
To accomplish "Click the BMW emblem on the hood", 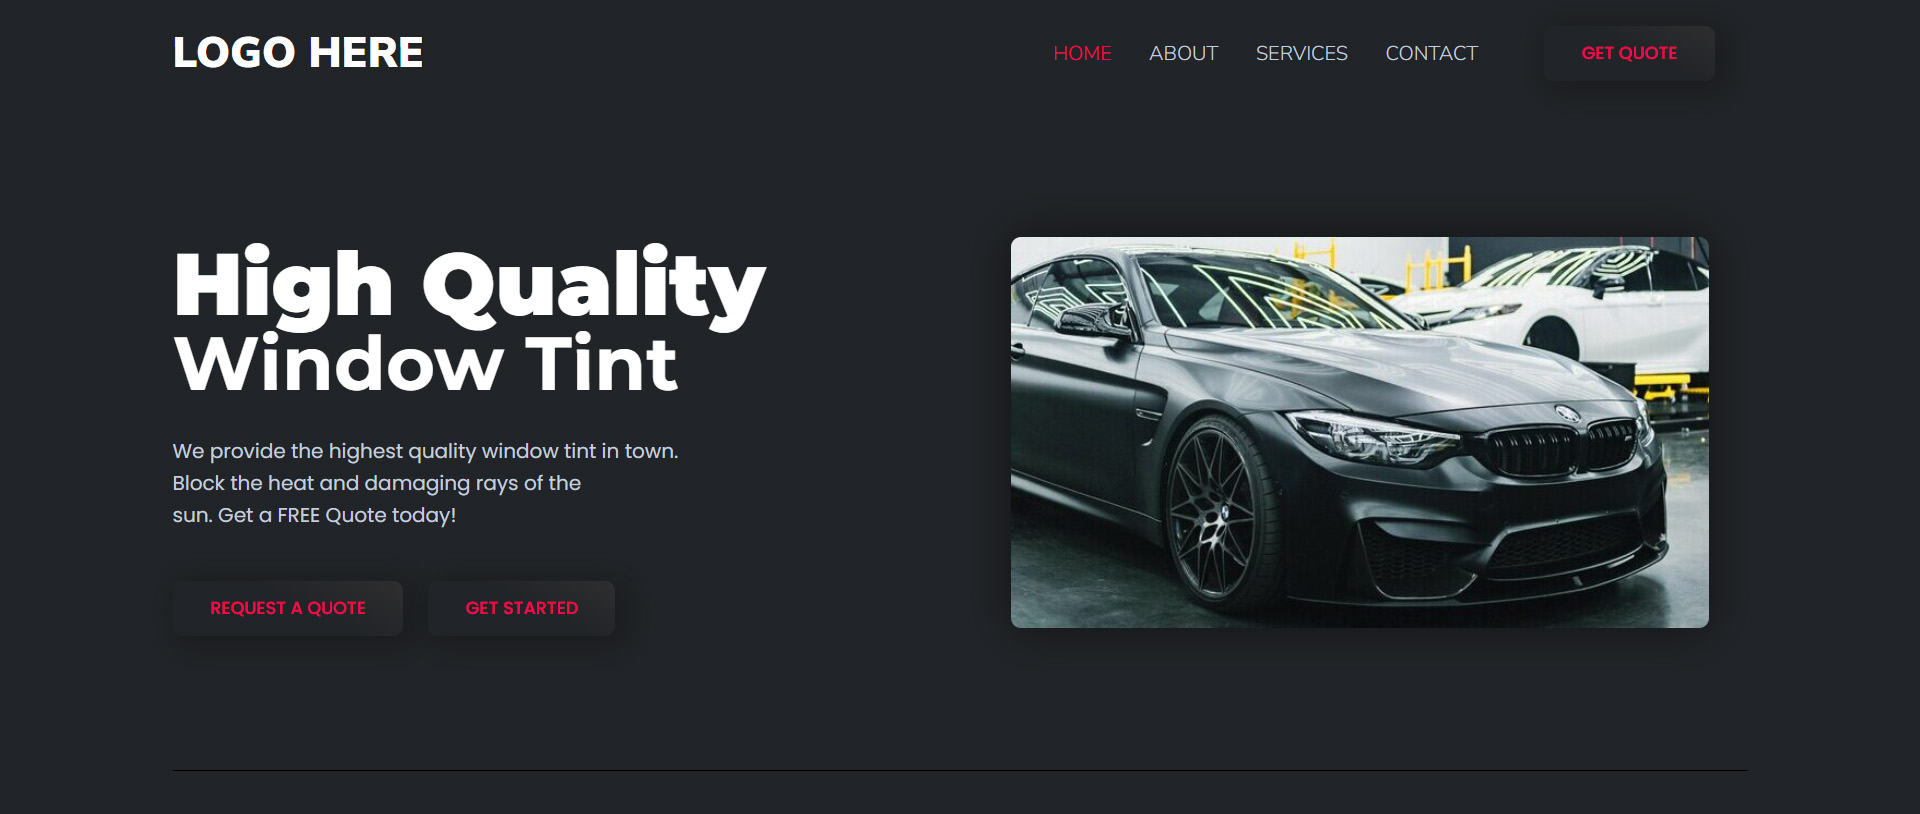I will tap(1567, 413).
